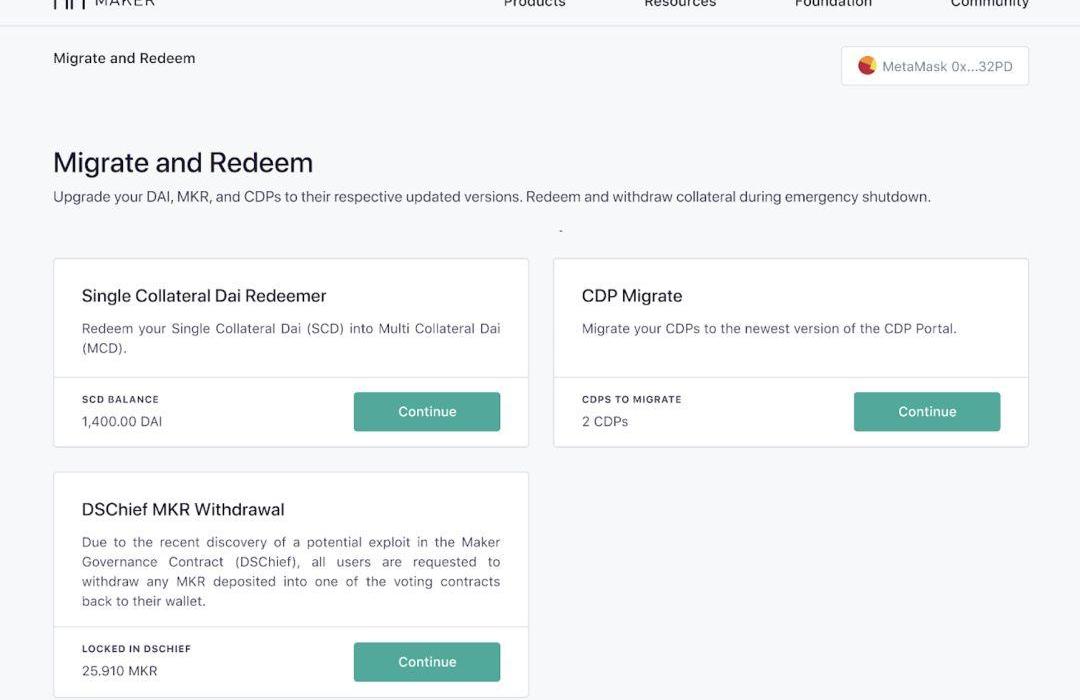This screenshot has width=1080, height=700.
Task: Open the Resources menu
Action: 680,4
